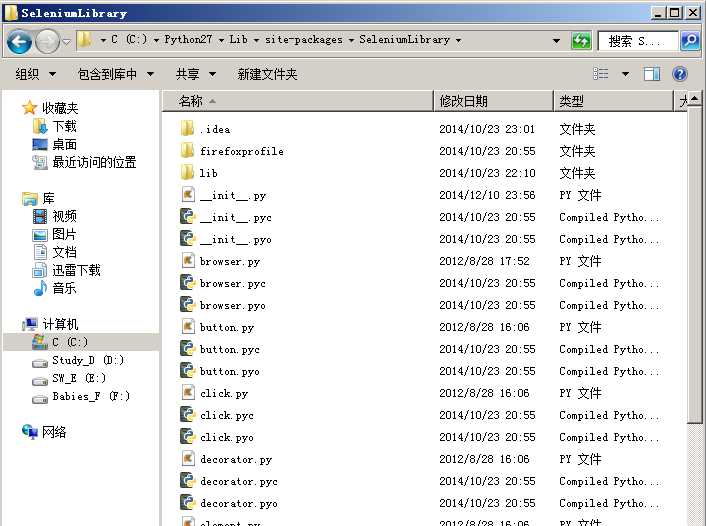Screen dimensions: 706x526
Task: Open the 包含到库中 menu
Action: pos(116,74)
